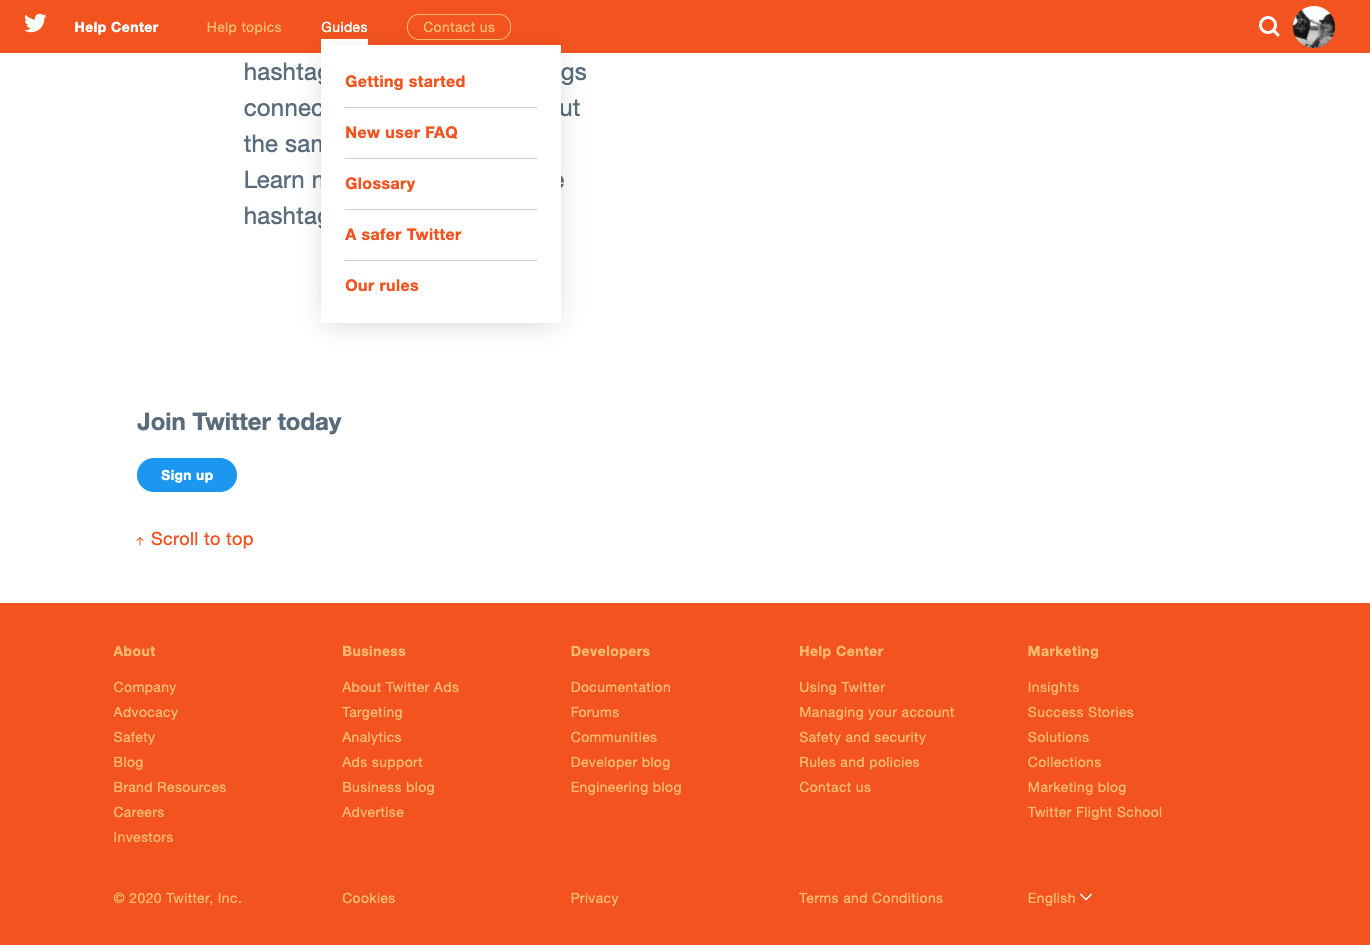The width and height of the screenshot is (1370, 945).
Task: Open the Targeting footer link
Action: [x=372, y=712]
